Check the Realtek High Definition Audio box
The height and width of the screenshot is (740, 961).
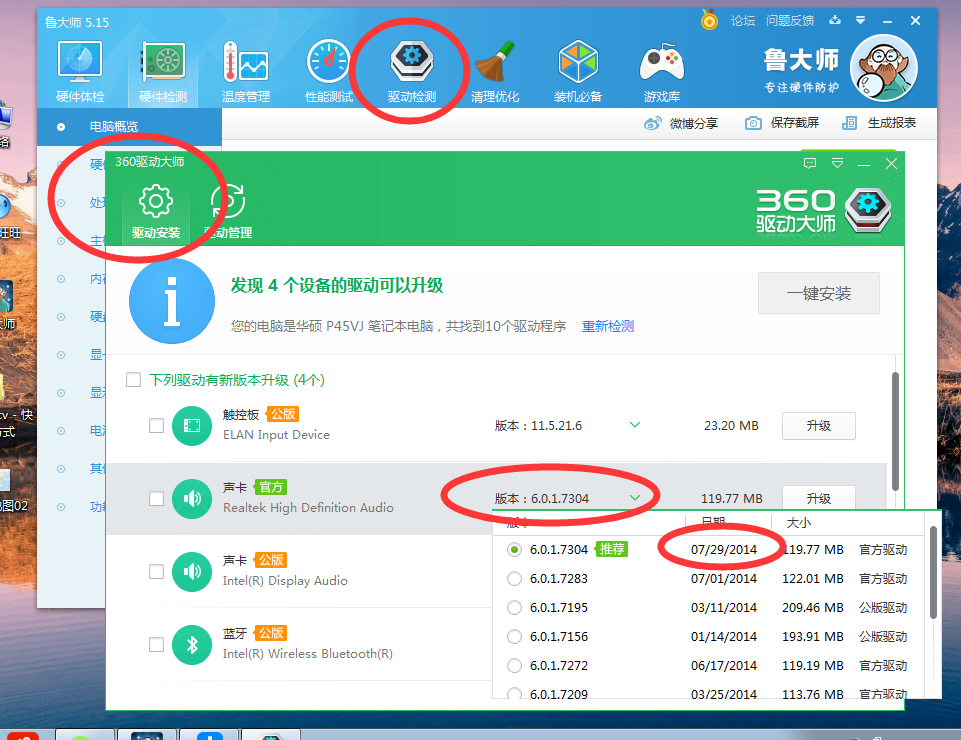point(156,498)
